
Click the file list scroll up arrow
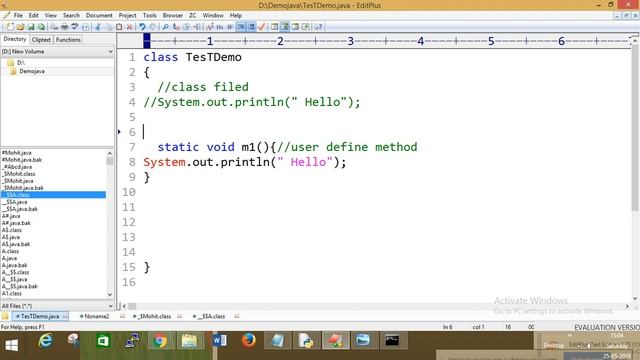click(110, 153)
